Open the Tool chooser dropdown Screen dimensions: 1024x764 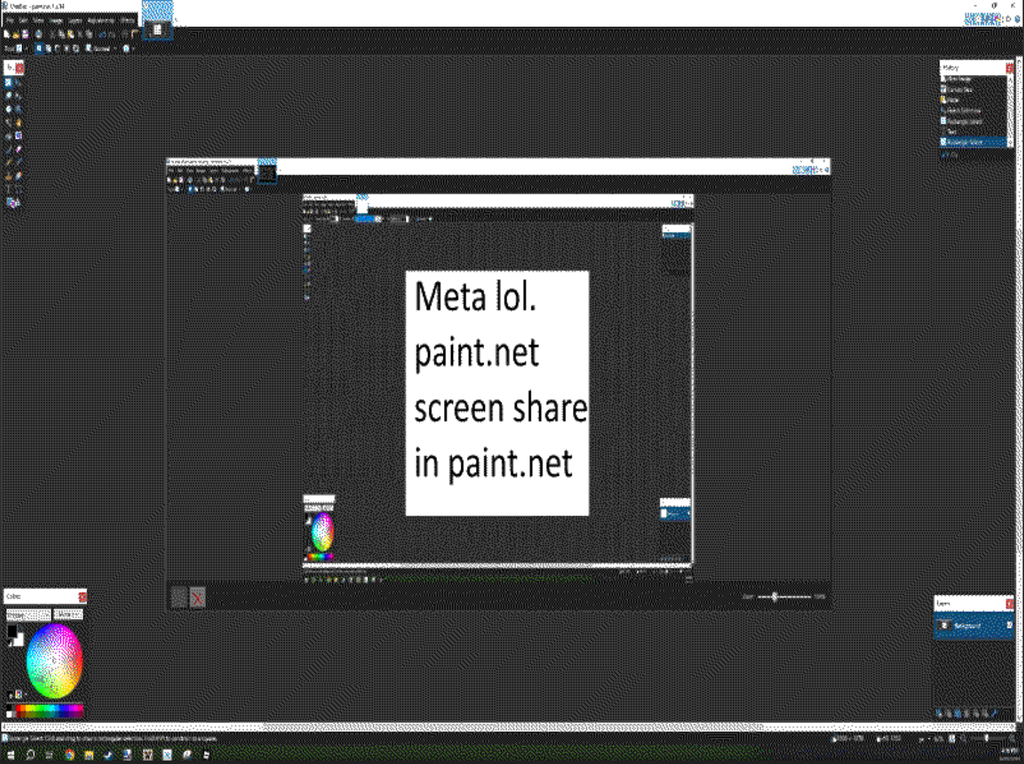[22, 48]
